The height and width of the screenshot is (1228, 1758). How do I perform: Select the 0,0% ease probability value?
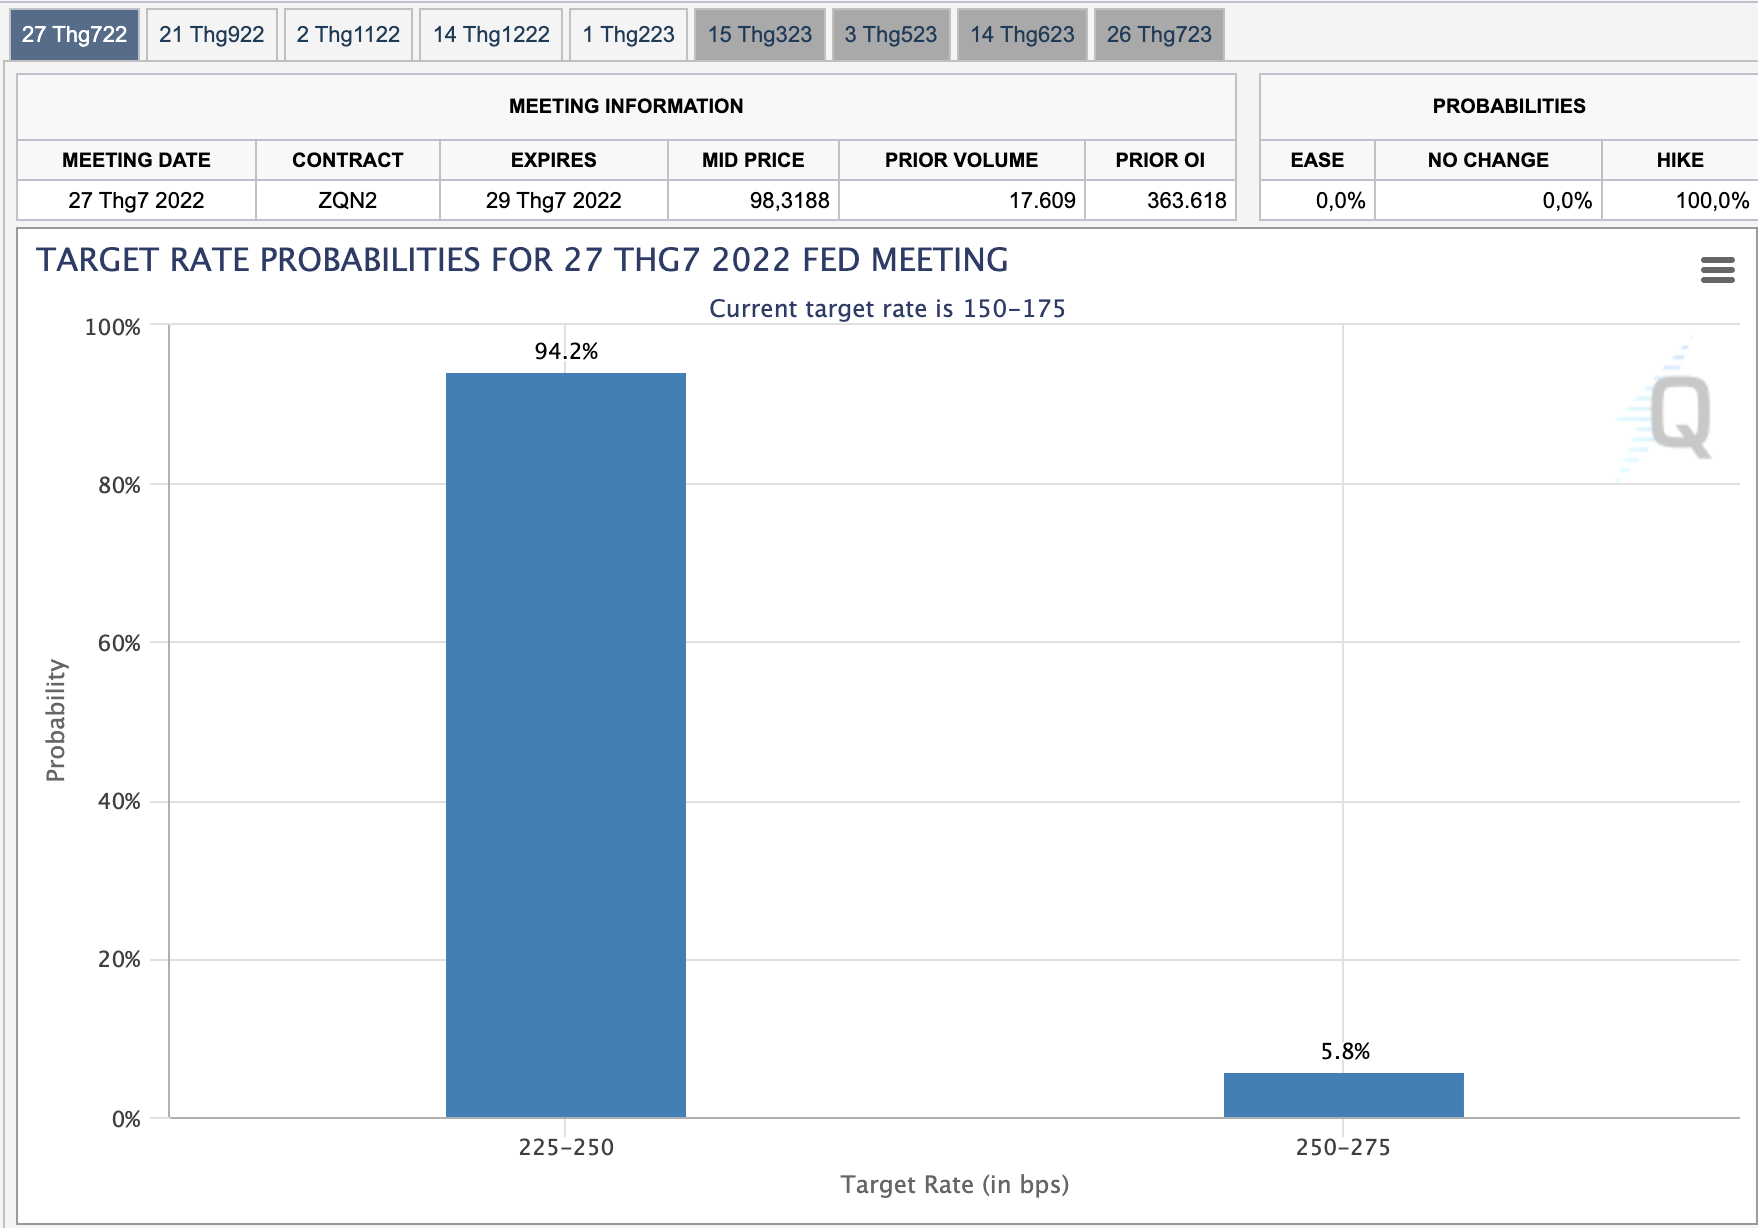(1340, 200)
